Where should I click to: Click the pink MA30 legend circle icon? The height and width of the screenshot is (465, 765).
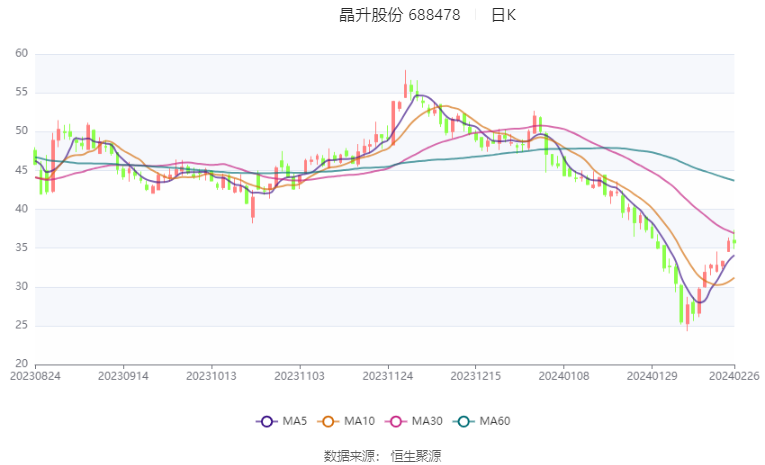[x=396, y=422]
